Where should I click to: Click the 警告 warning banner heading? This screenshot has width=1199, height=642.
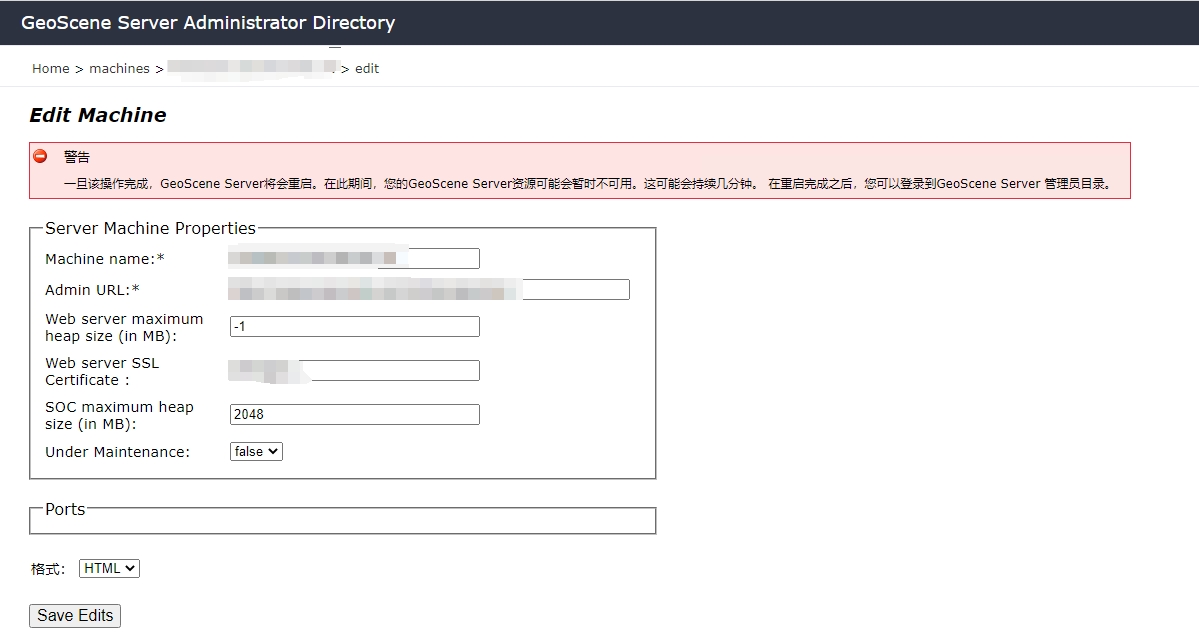[x=77, y=156]
